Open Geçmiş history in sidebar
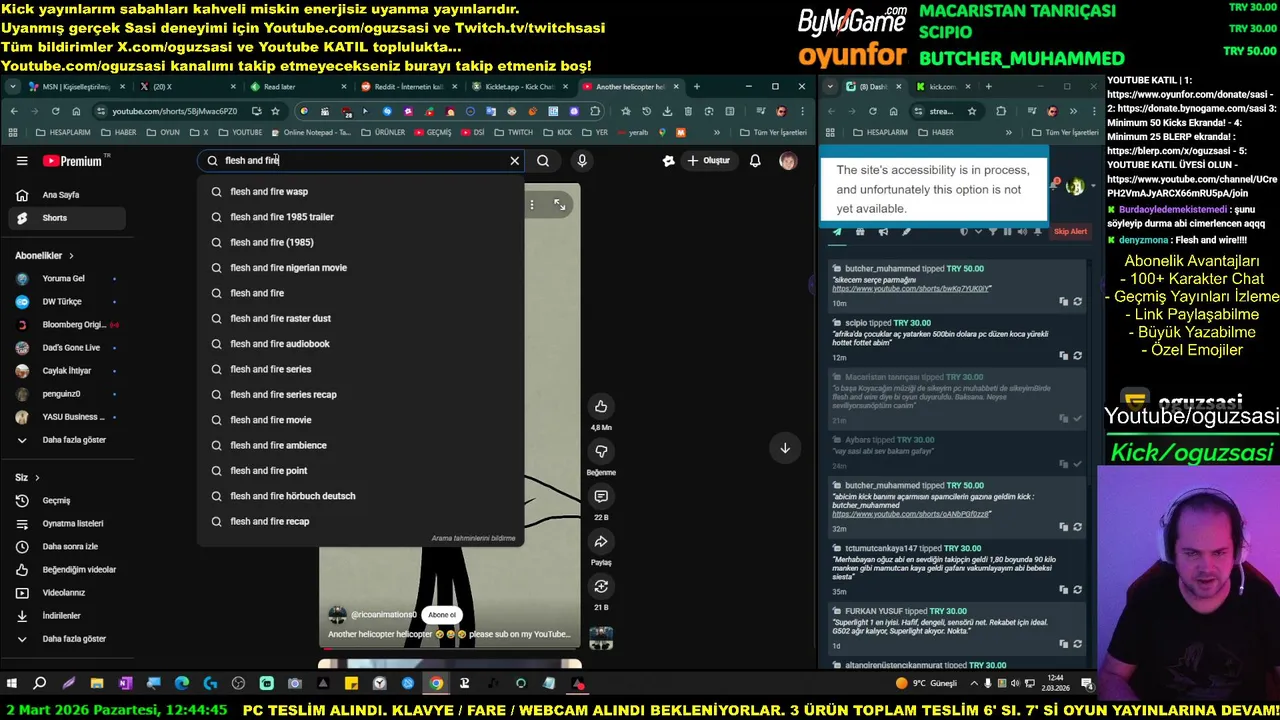The height and width of the screenshot is (720, 1280). [65, 500]
